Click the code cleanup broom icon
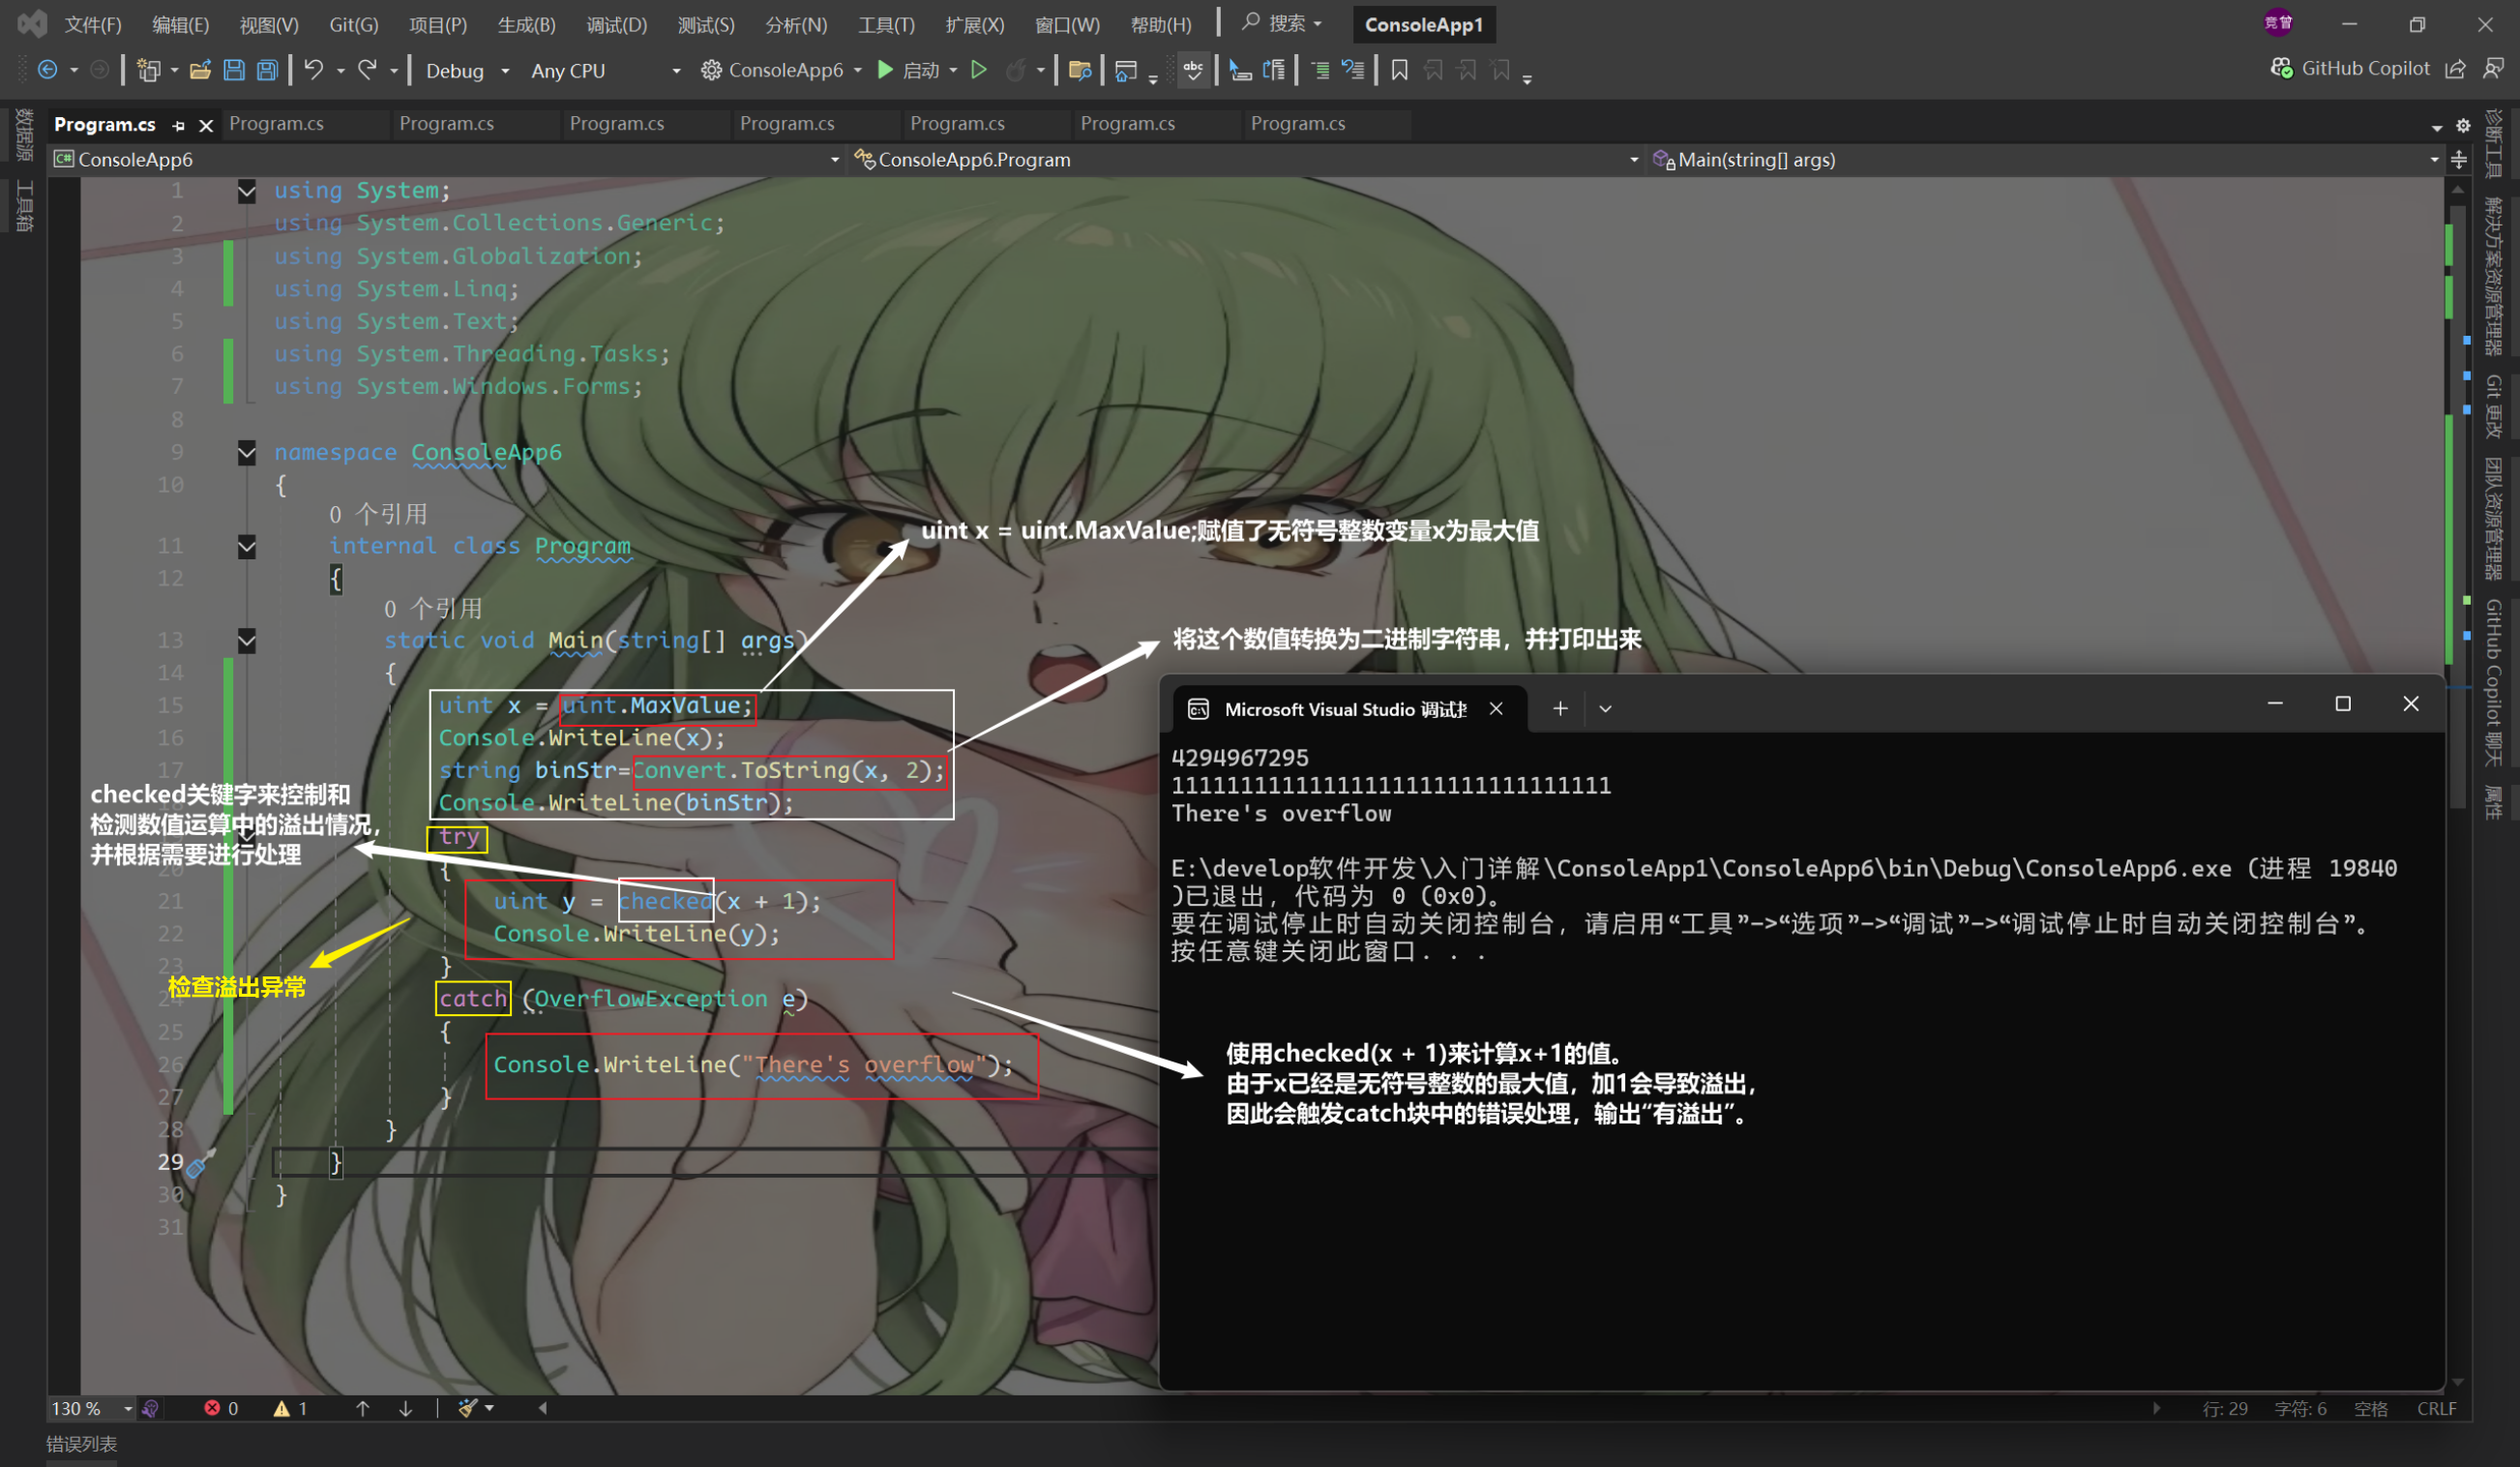 (467, 1408)
